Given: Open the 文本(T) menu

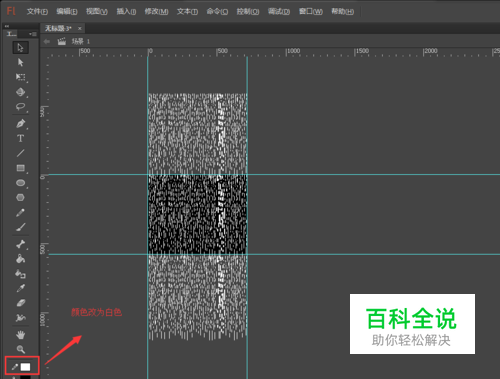Looking at the screenshot, I should pos(187,12).
